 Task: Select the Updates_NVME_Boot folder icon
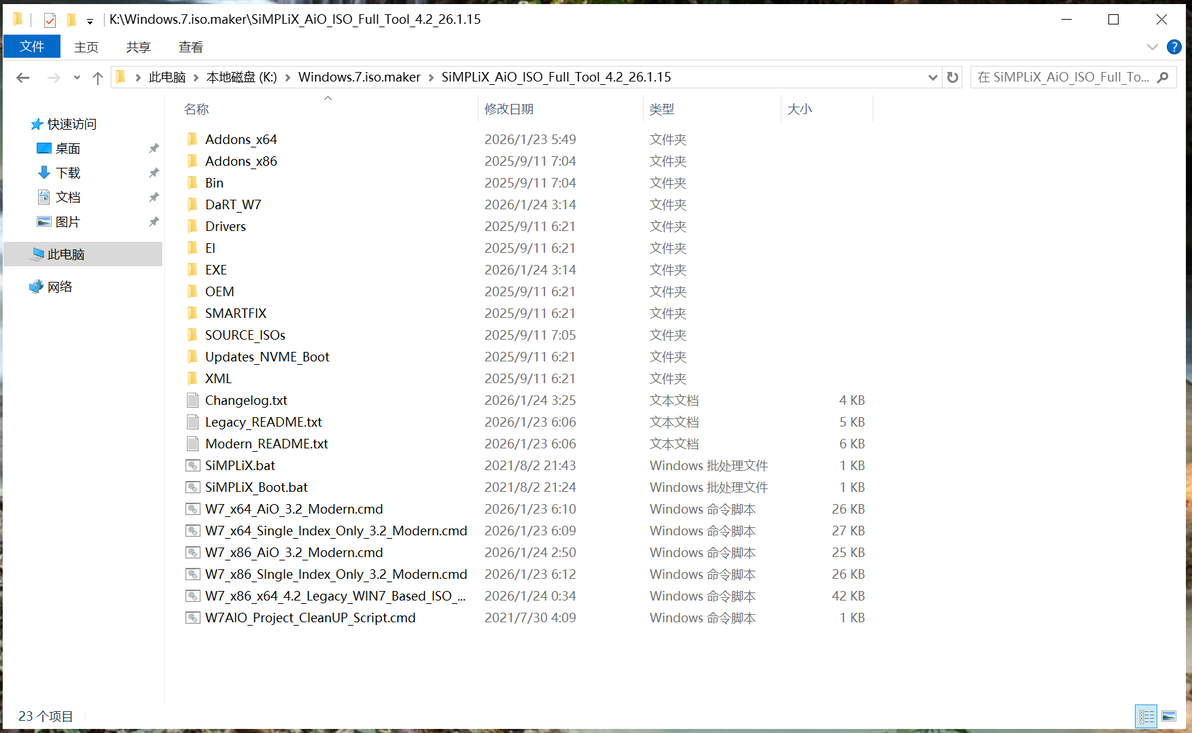click(192, 357)
